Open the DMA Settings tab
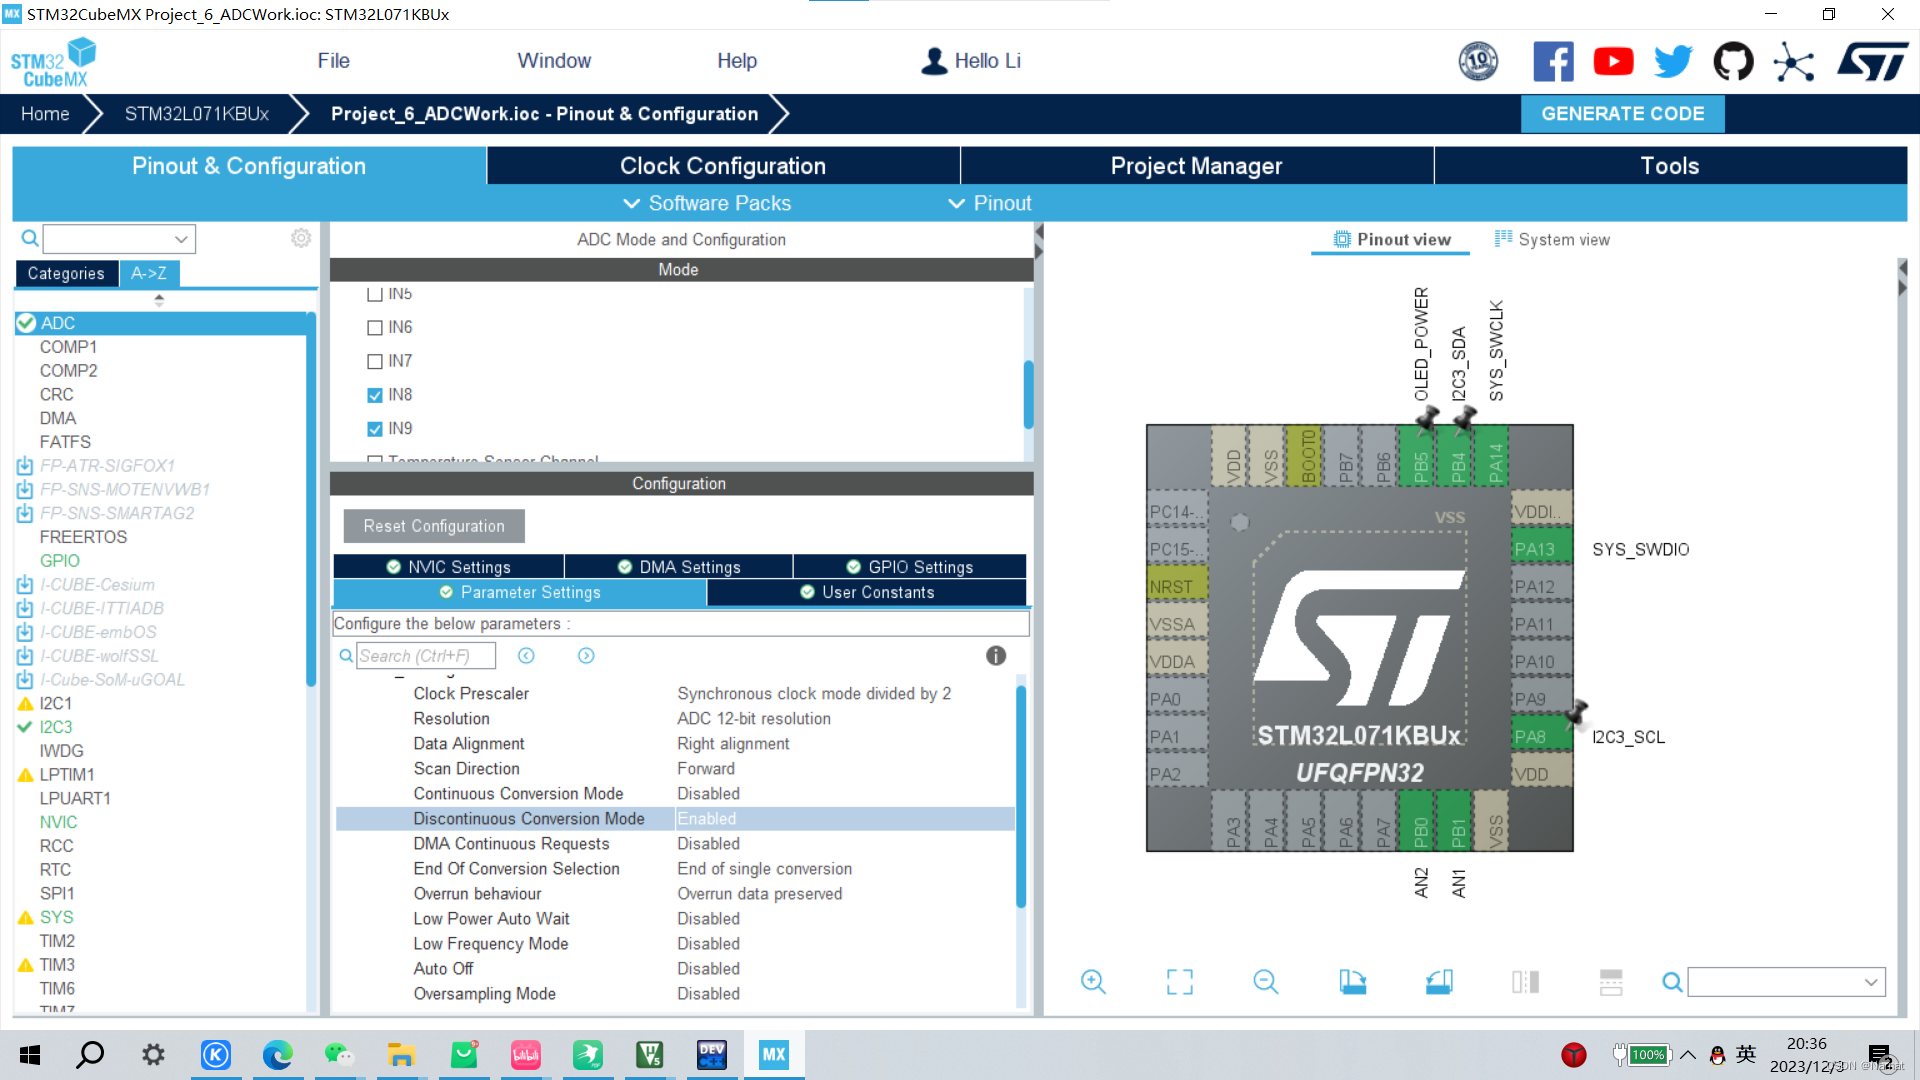The height and width of the screenshot is (1080, 1920). tap(679, 567)
